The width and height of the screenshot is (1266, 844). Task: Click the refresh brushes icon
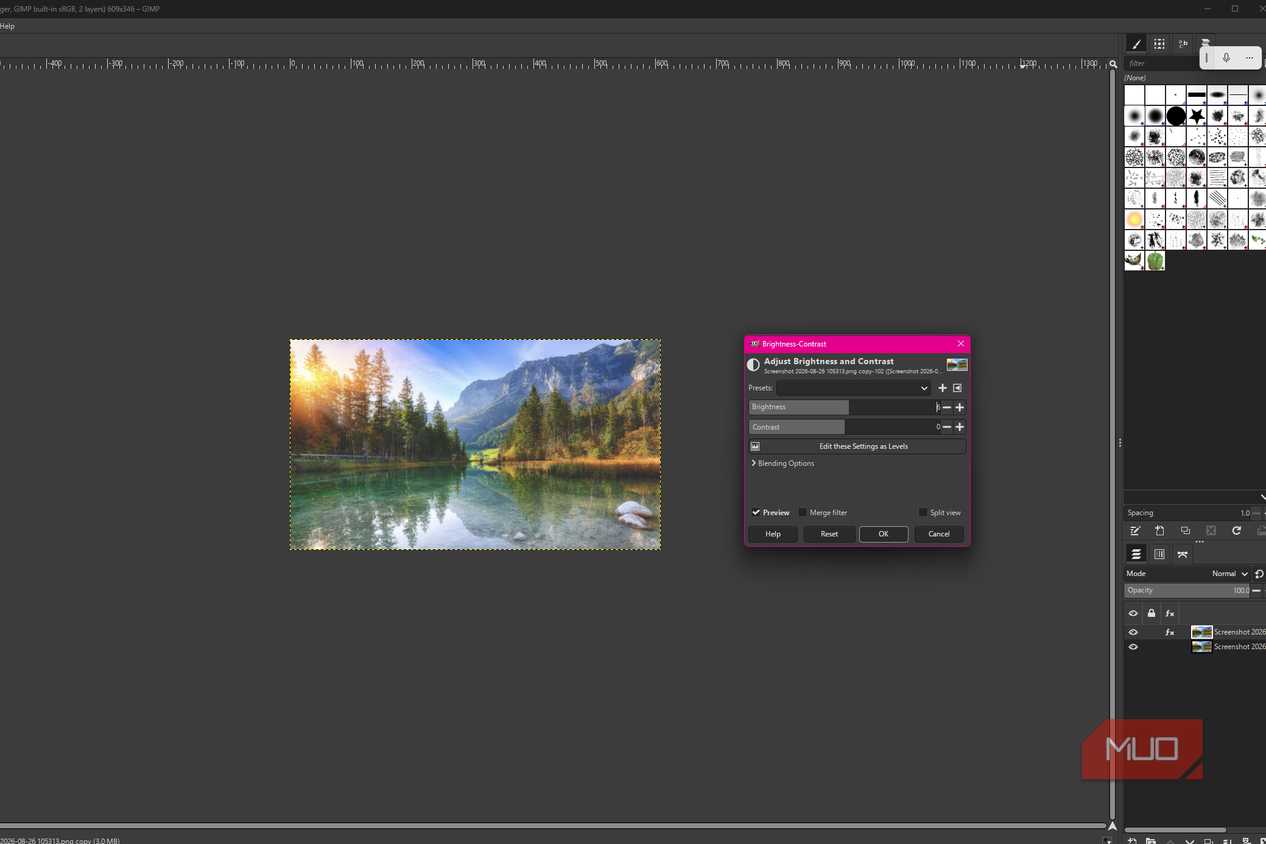tap(1236, 531)
